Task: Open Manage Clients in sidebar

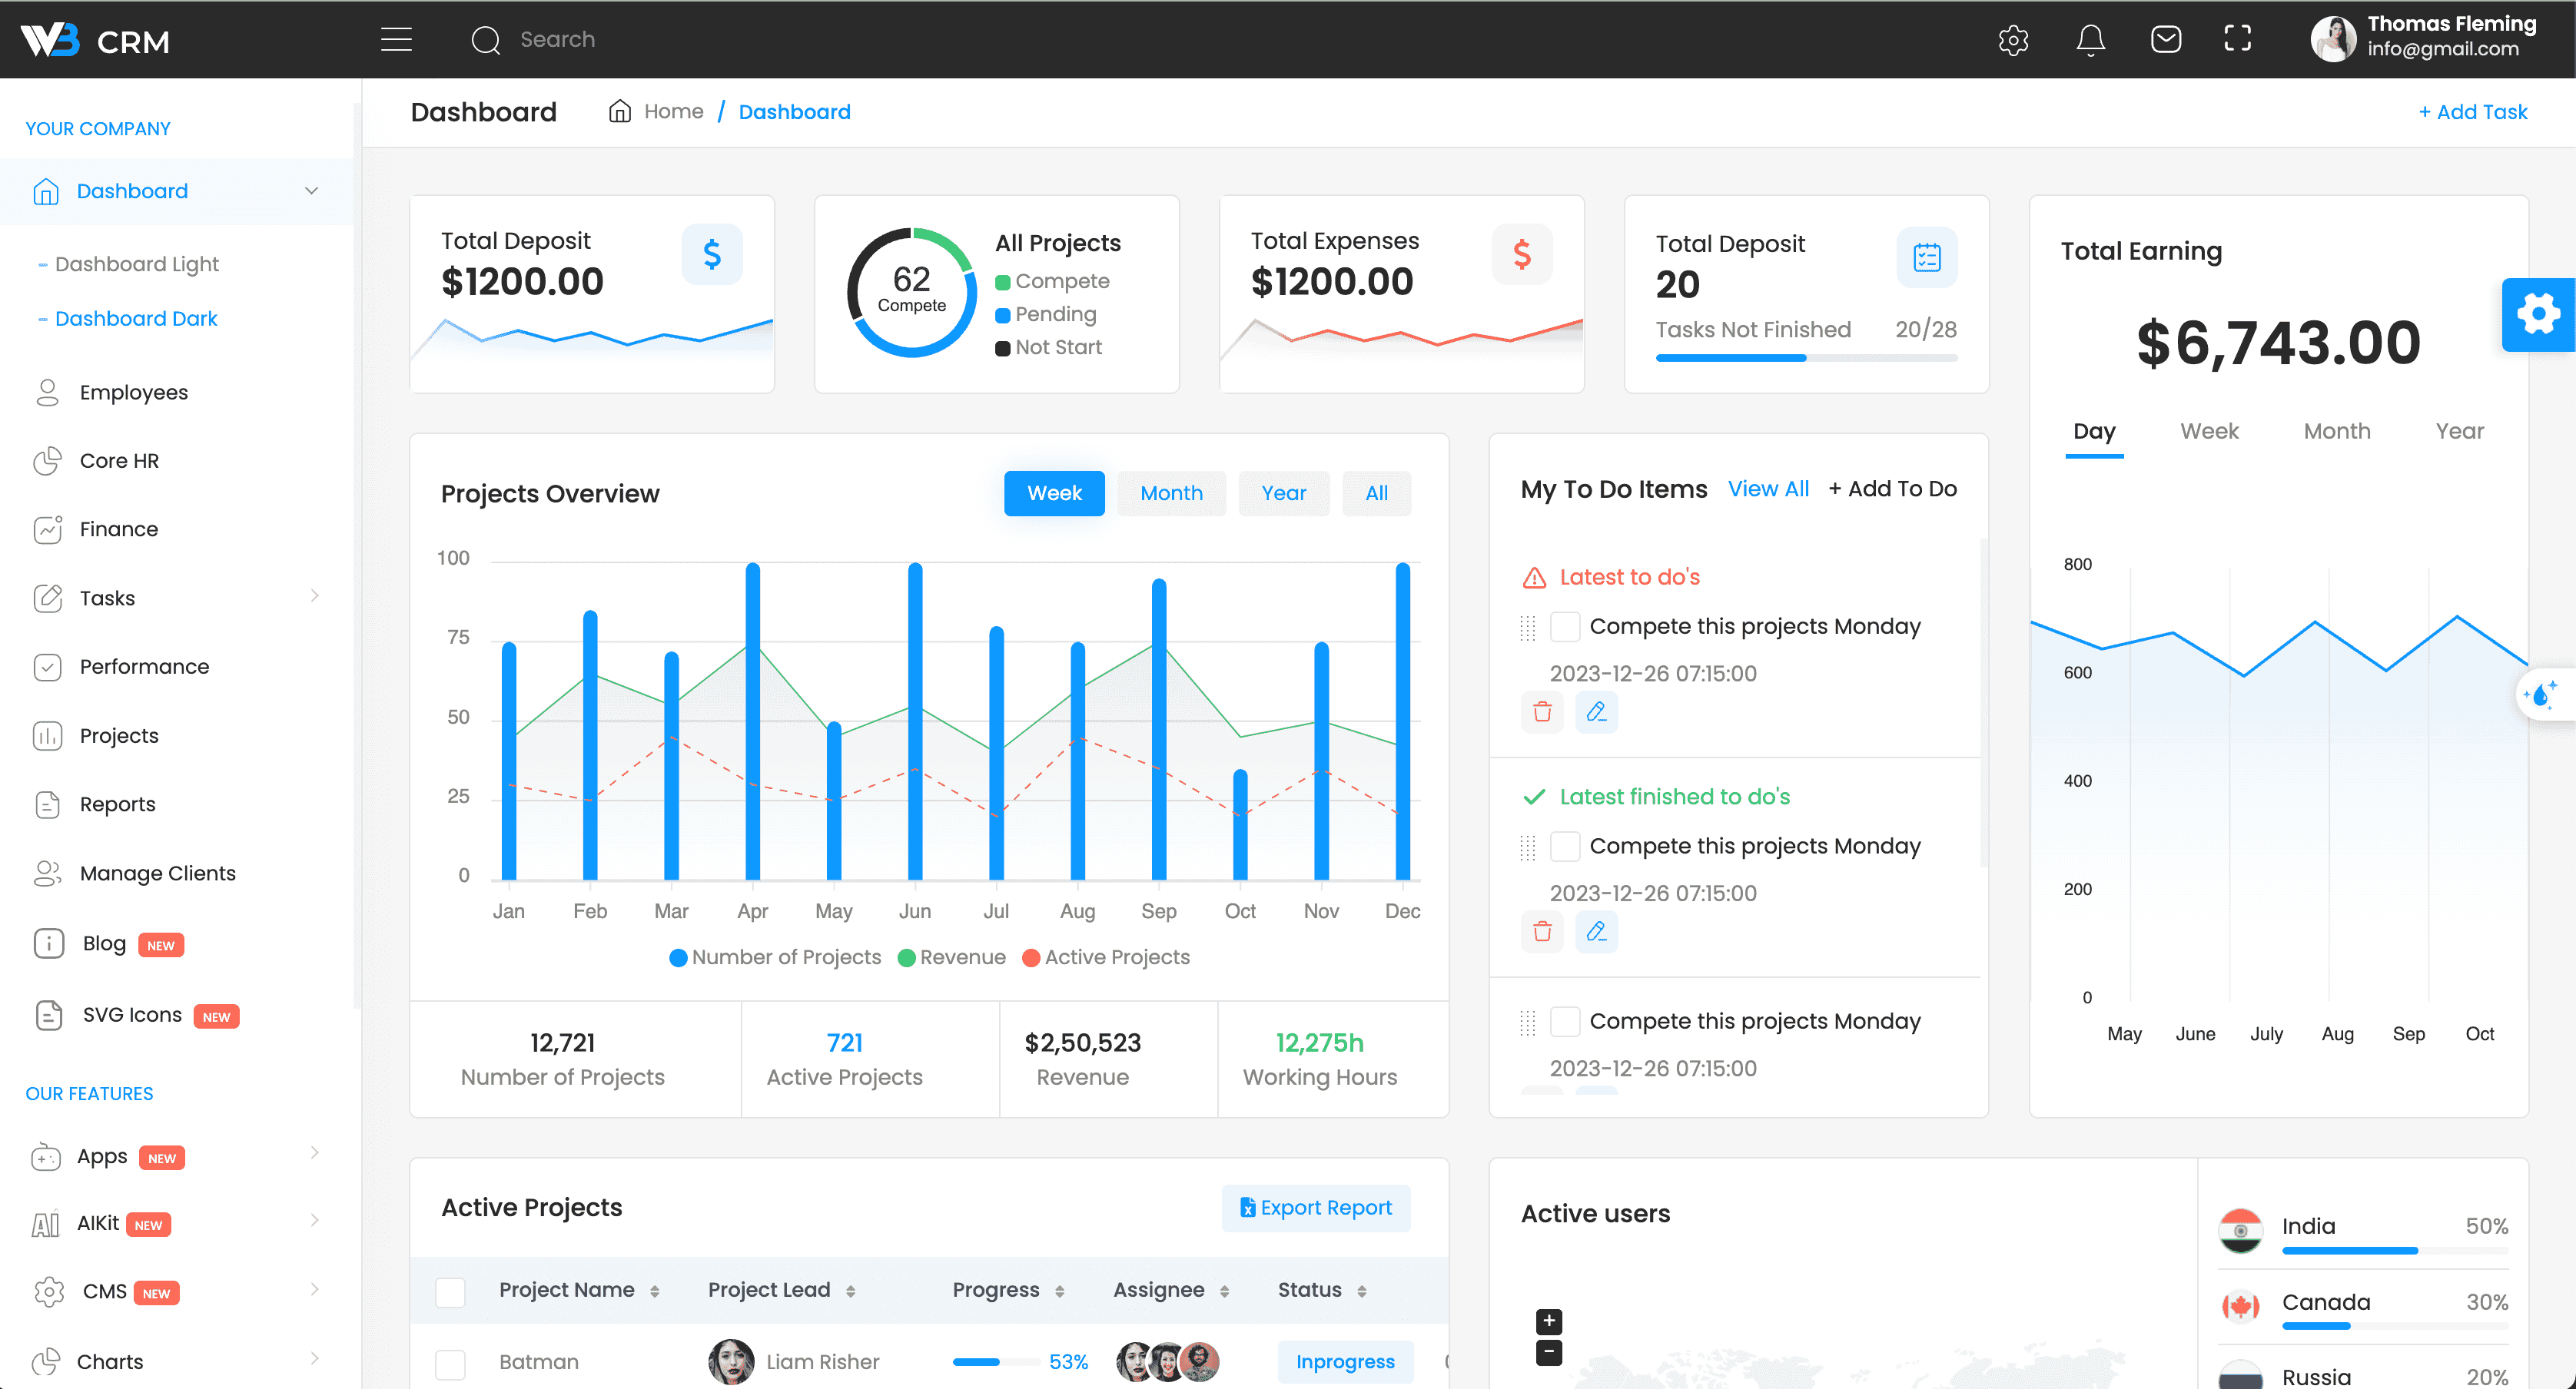Action: [x=157, y=873]
